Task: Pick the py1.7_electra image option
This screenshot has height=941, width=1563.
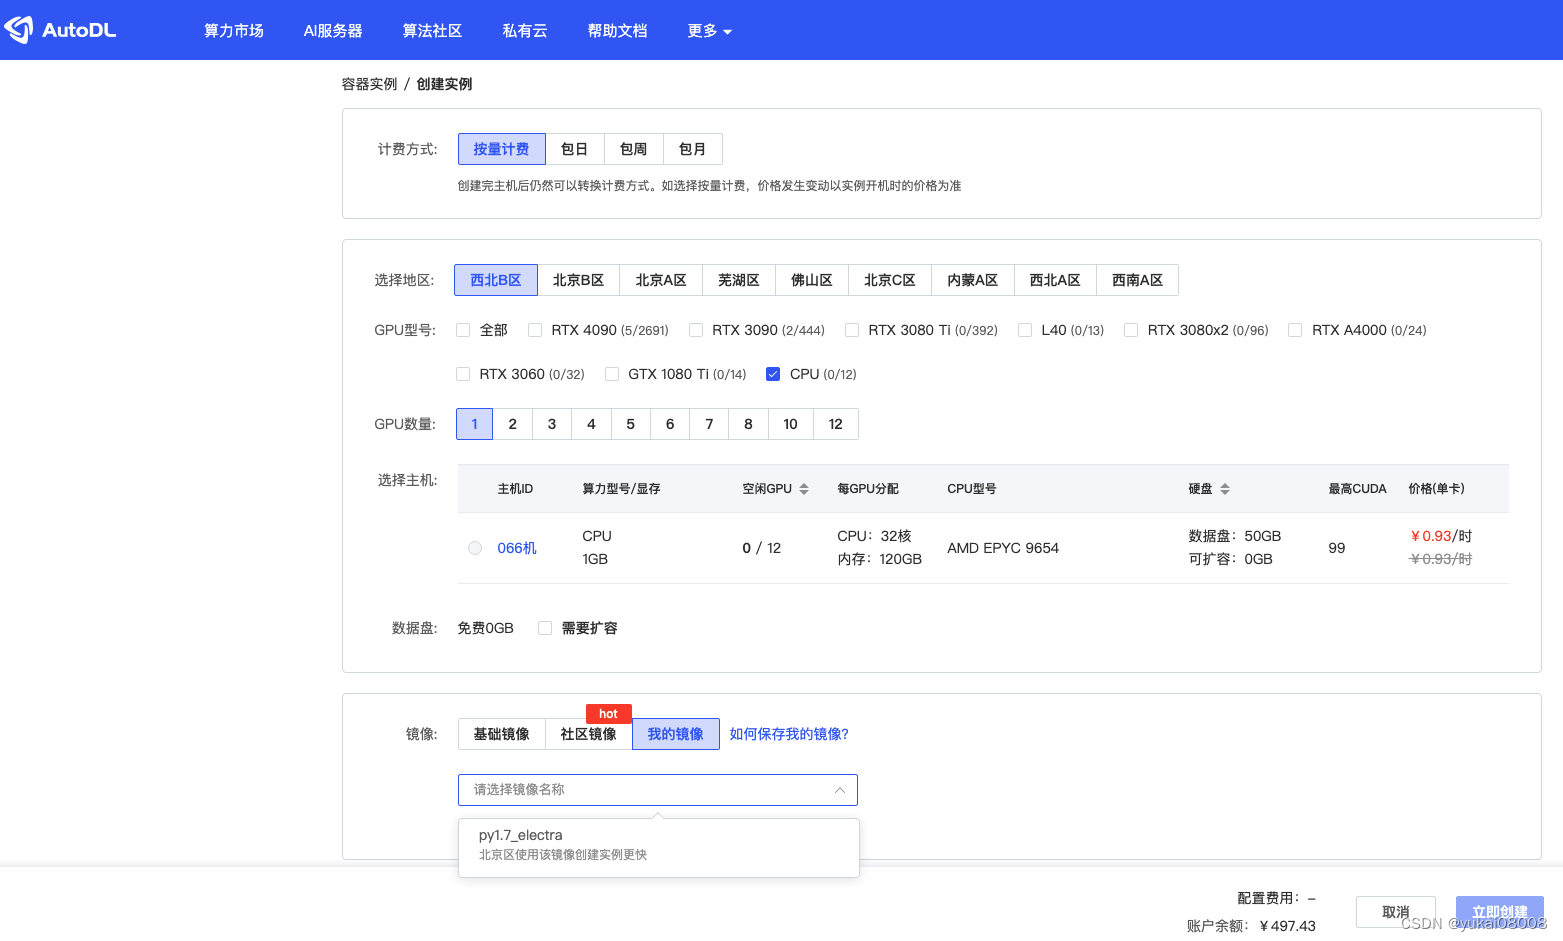Action: [659, 844]
